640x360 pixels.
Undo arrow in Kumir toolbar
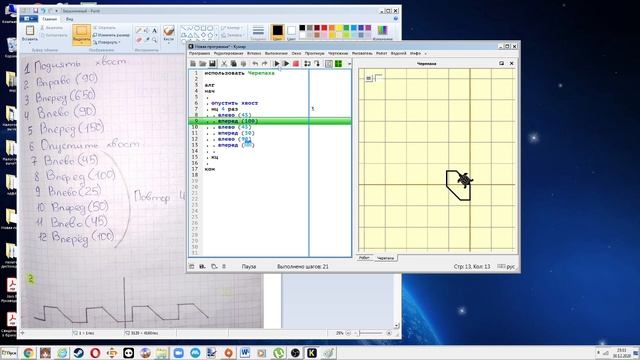[255, 64]
